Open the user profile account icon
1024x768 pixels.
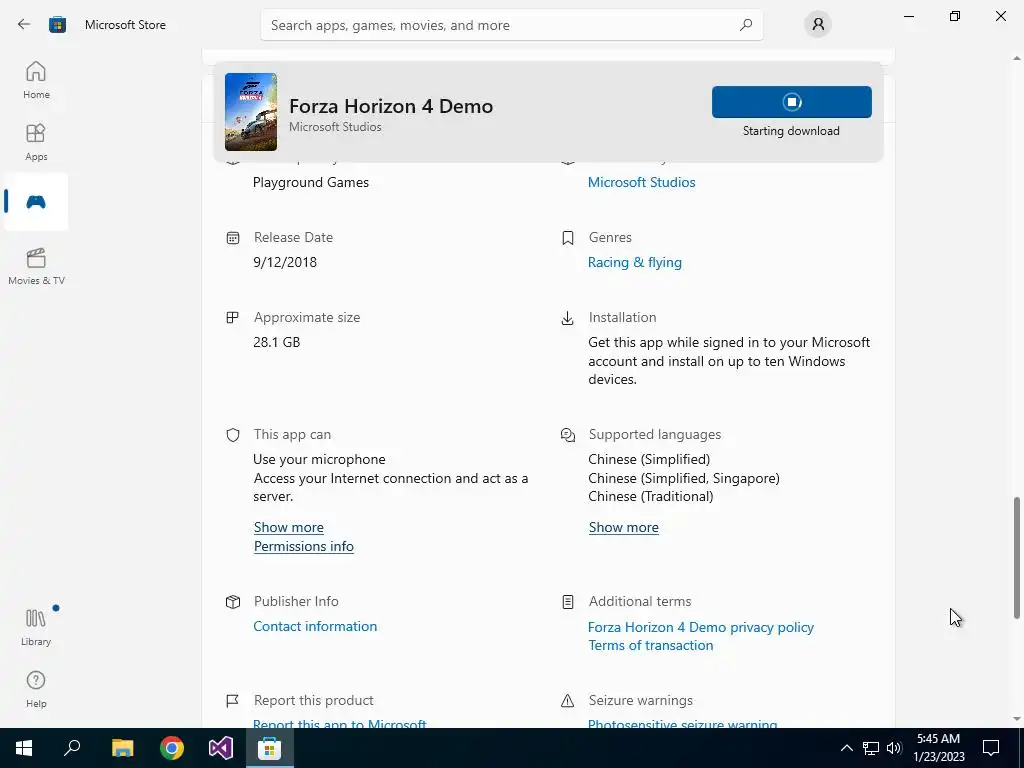pos(818,25)
